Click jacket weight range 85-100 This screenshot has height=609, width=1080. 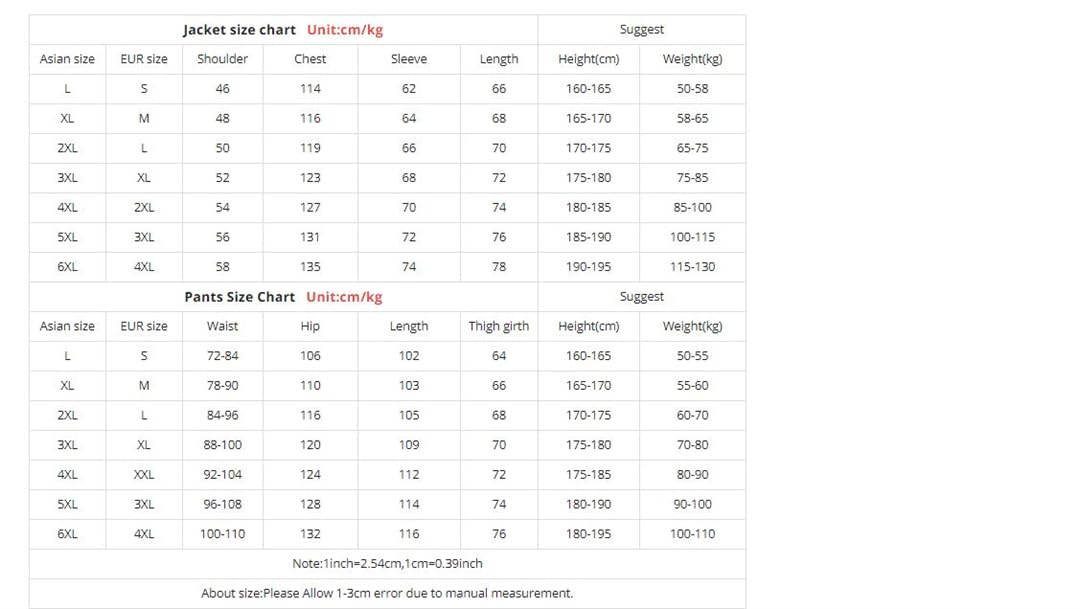point(692,207)
